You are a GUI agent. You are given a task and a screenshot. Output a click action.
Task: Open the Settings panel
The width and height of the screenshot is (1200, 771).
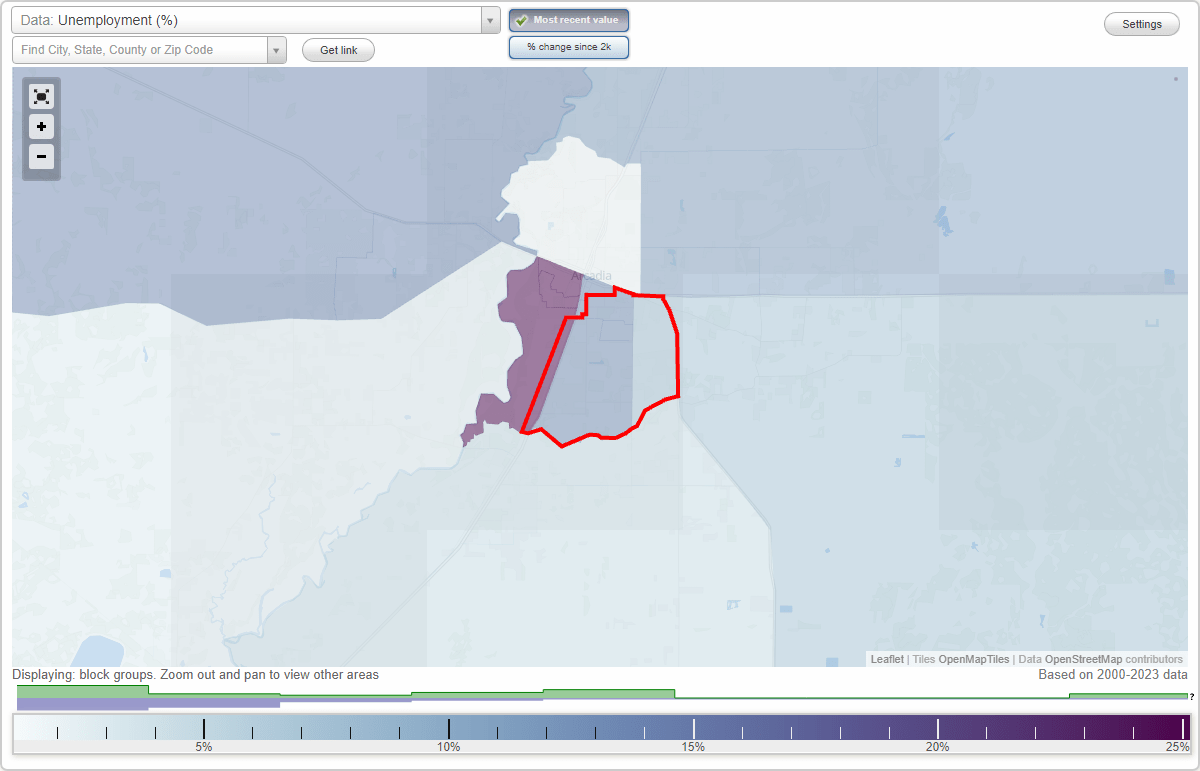pos(1141,24)
